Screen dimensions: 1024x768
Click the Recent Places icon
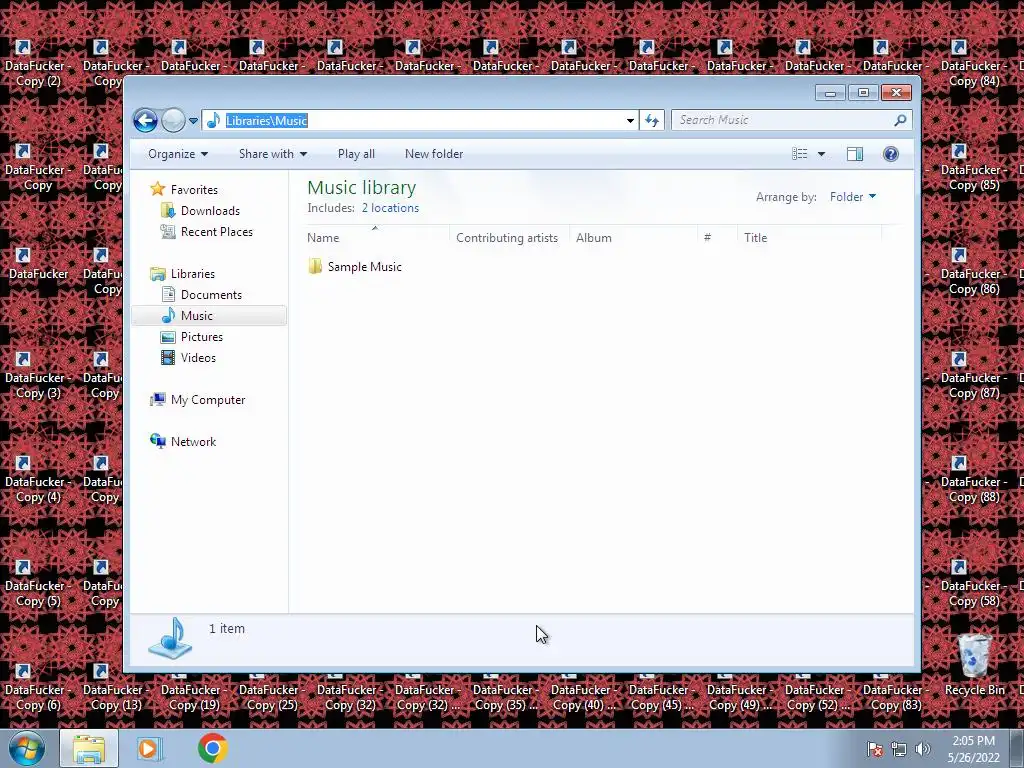pos(168,231)
